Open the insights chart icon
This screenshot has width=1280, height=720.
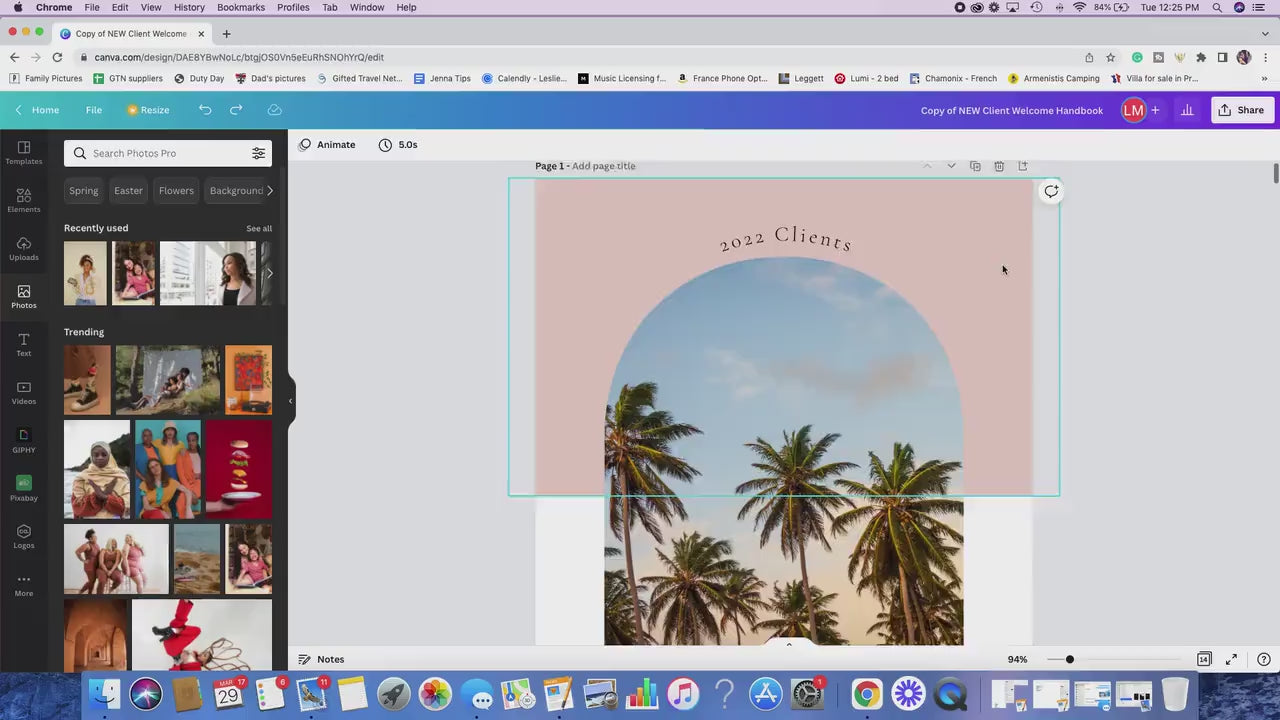[1187, 110]
